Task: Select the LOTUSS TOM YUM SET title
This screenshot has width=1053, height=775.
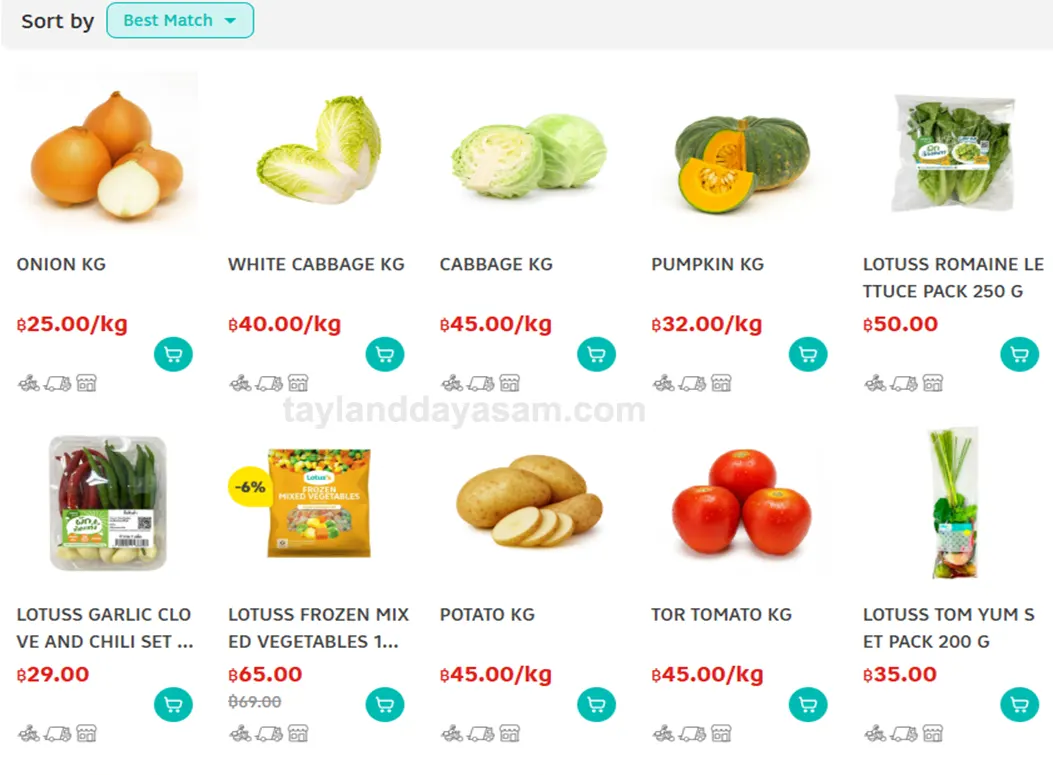Action: point(948,628)
